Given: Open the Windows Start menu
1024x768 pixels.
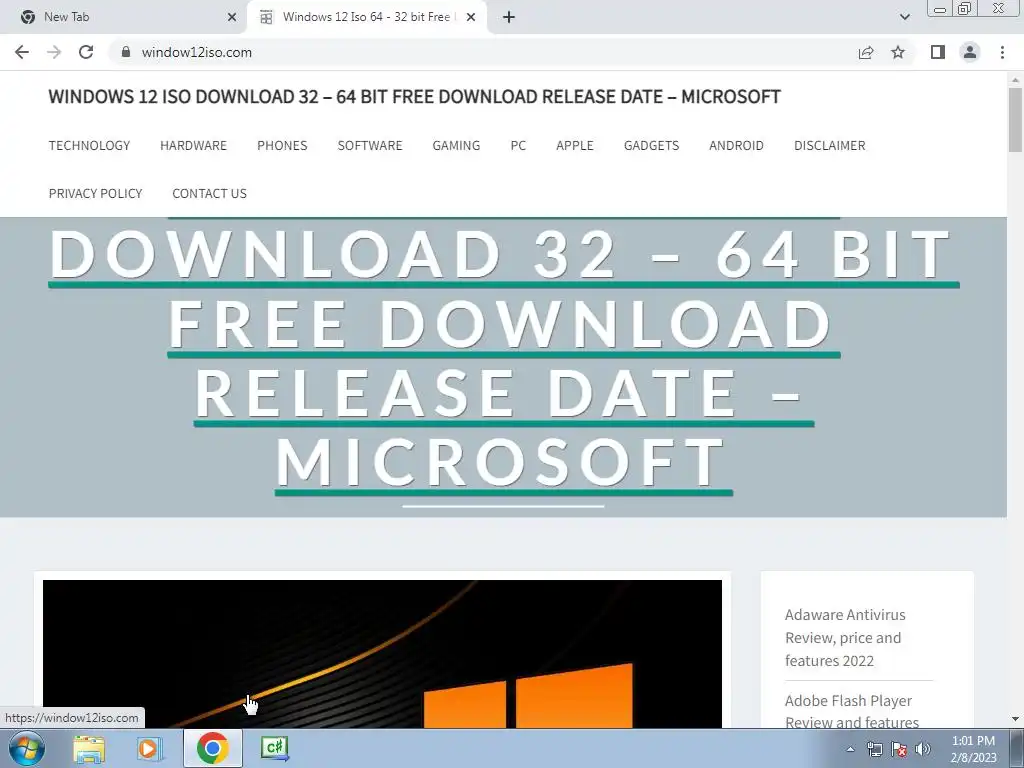Looking at the screenshot, I should click(x=27, y=748).
